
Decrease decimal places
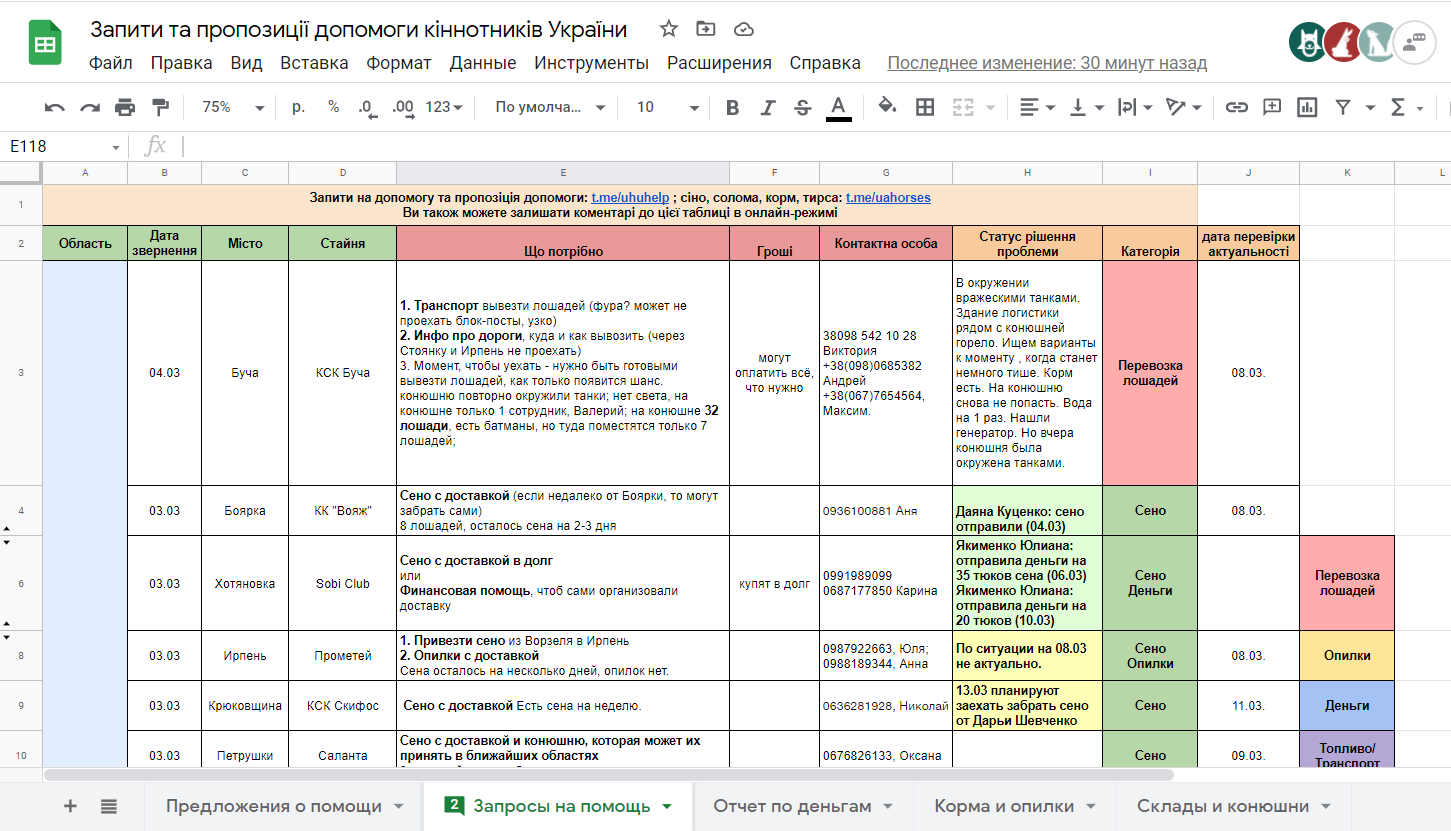366,107
